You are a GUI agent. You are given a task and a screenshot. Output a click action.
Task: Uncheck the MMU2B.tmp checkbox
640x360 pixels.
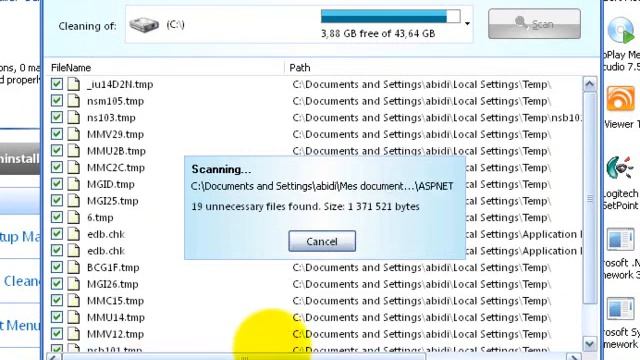pos(57,151)
